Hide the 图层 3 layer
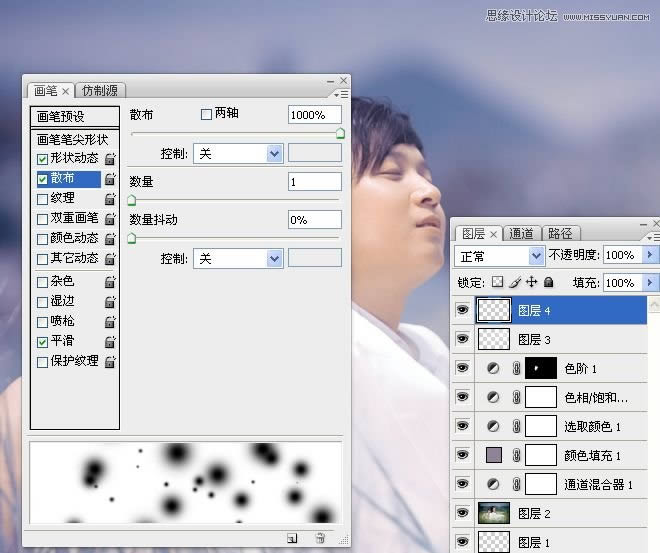Image resolution: width=660 pixels, height=553 pixels. pos(463,339)
